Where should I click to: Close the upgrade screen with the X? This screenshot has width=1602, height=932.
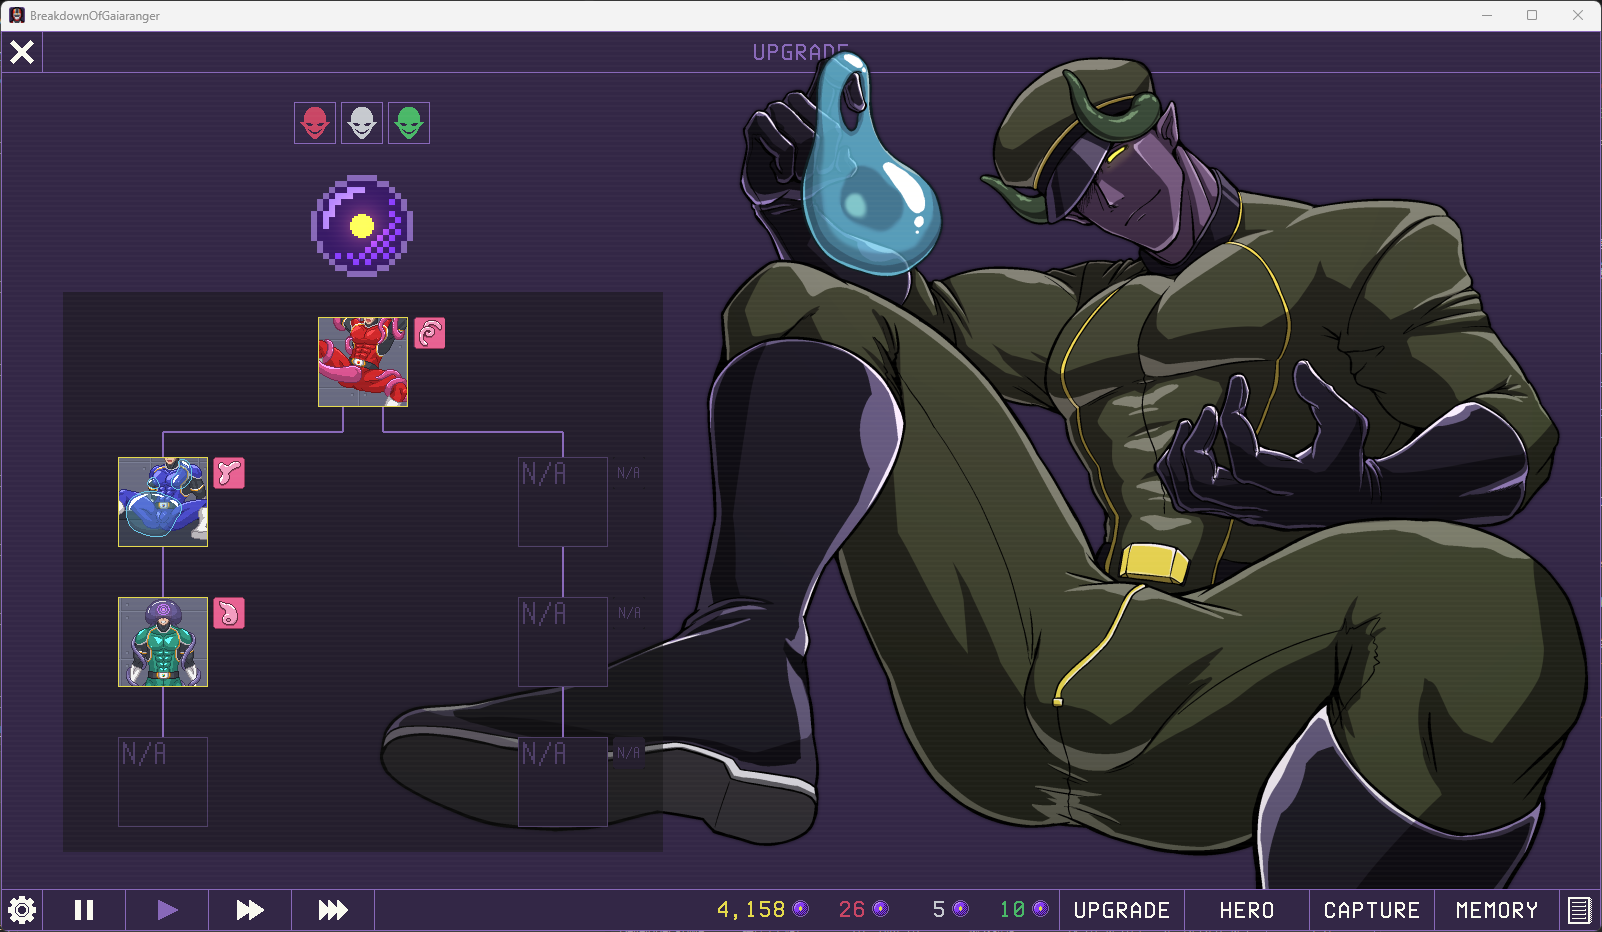(x=22, y=52)
